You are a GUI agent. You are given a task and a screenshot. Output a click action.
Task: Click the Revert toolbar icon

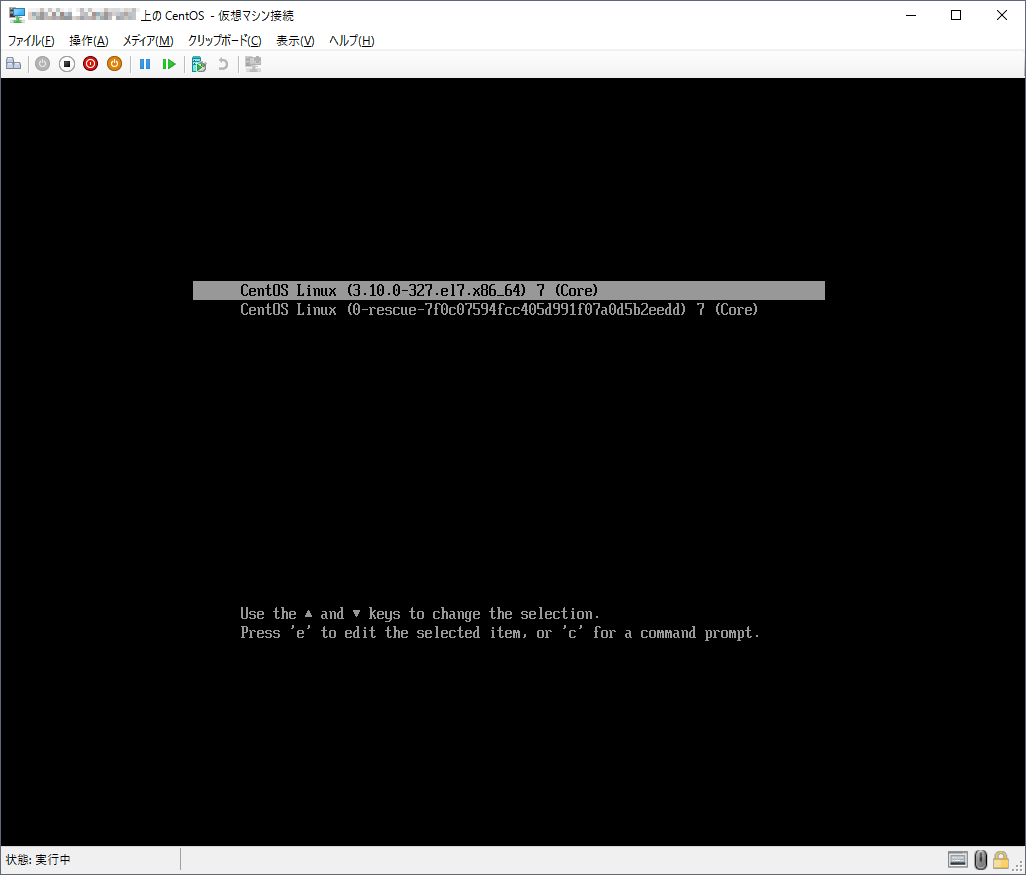pyautogui.click(x=223, y=64)
